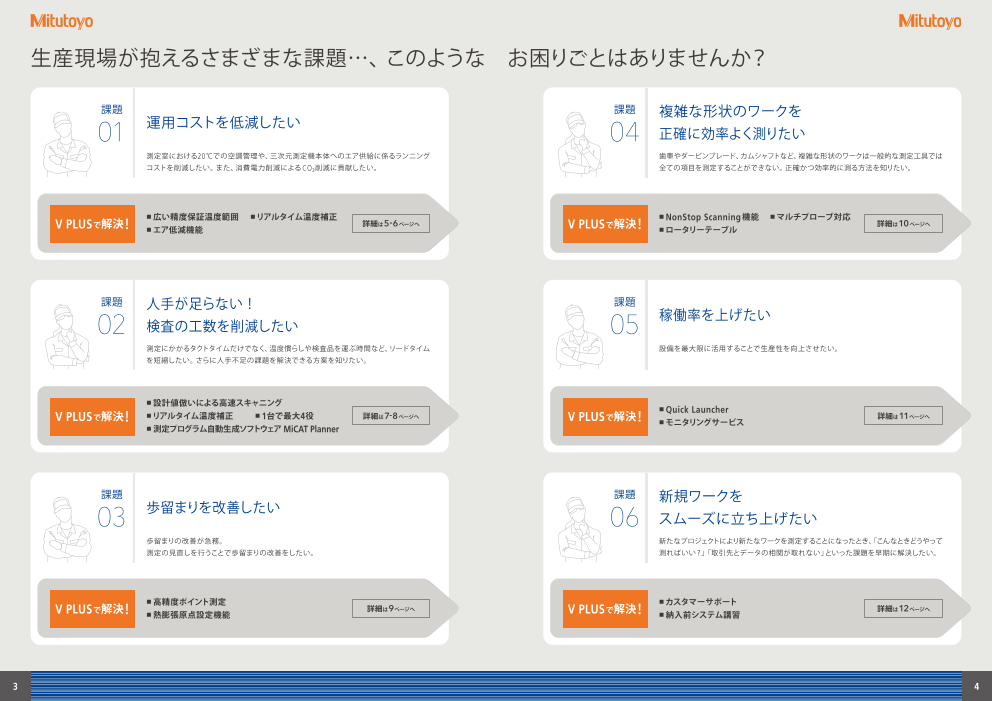Click the Mitutoyo logo at top right
The height and width of the screenshot is (701, 992).
point(928,20)
